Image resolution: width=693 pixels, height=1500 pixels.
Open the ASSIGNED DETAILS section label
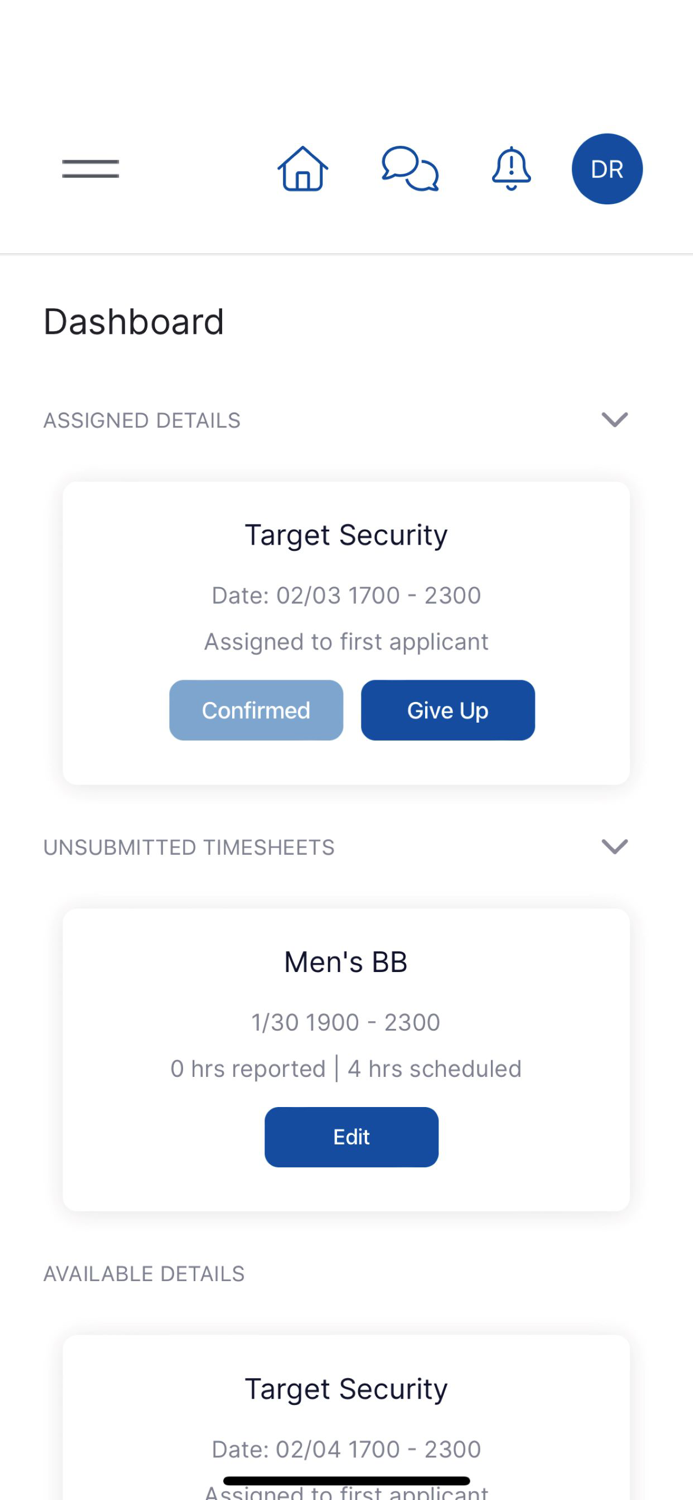pyautogui.click(x=141, y=420)
